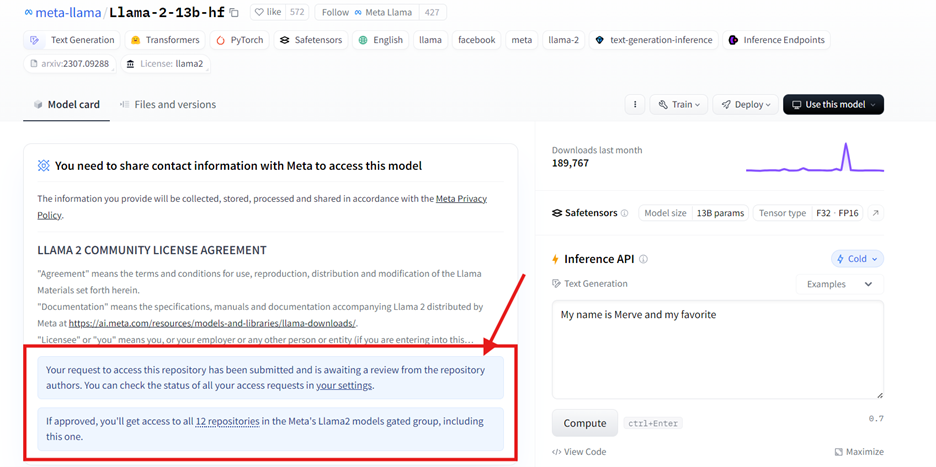The image size is (936, 467).
Task: Select the facebook tag
Action: click(x=476, y=40)
